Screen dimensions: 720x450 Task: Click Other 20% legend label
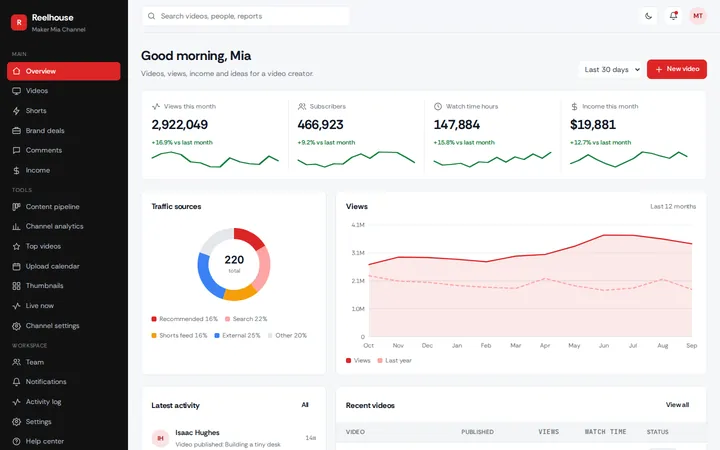point(291,336)
